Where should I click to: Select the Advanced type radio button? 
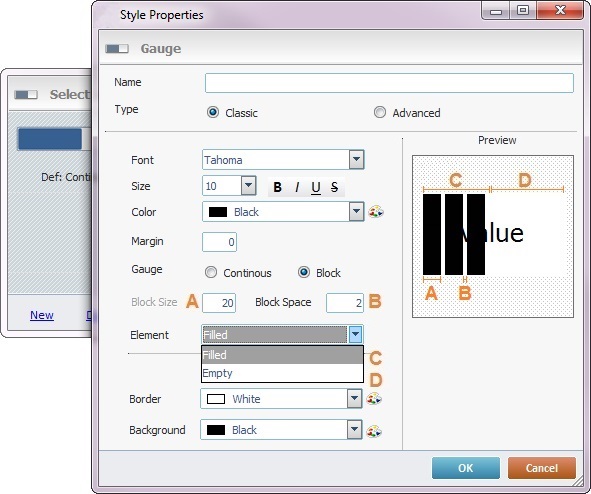380,112
